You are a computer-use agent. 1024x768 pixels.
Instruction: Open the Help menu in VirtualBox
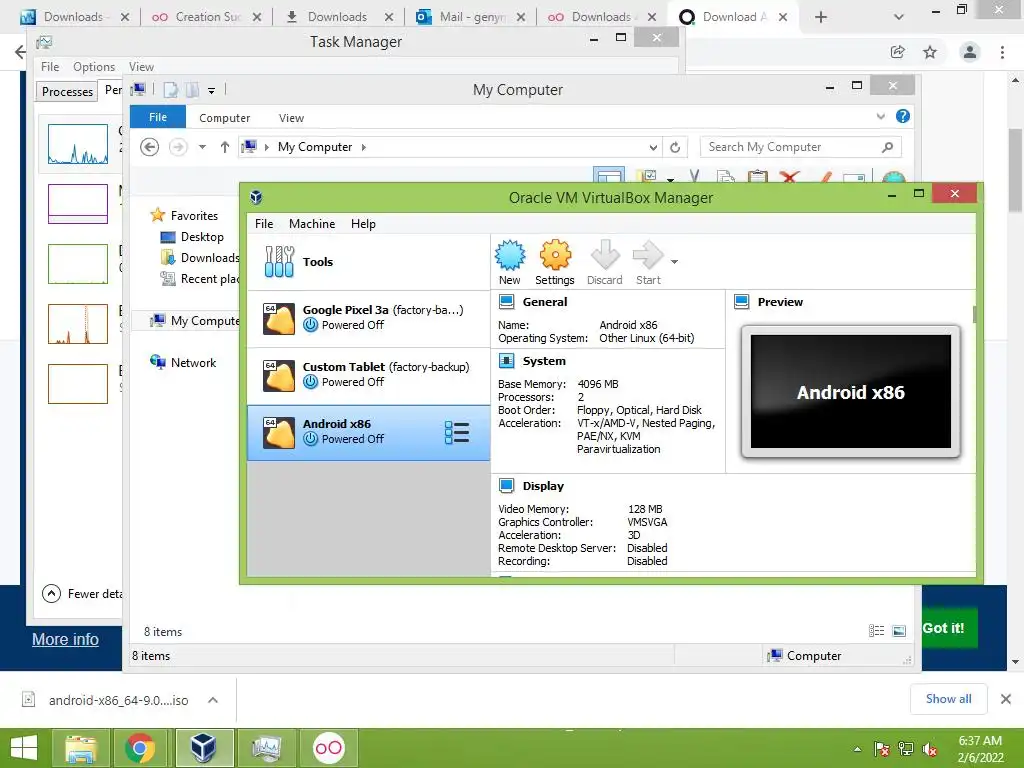pyautogui.click(x=363, y=224)
